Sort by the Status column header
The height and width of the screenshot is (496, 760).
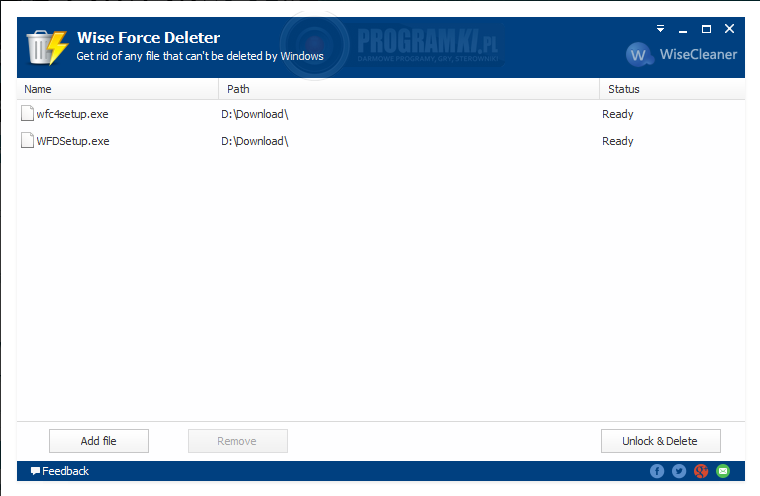(672, 89)
